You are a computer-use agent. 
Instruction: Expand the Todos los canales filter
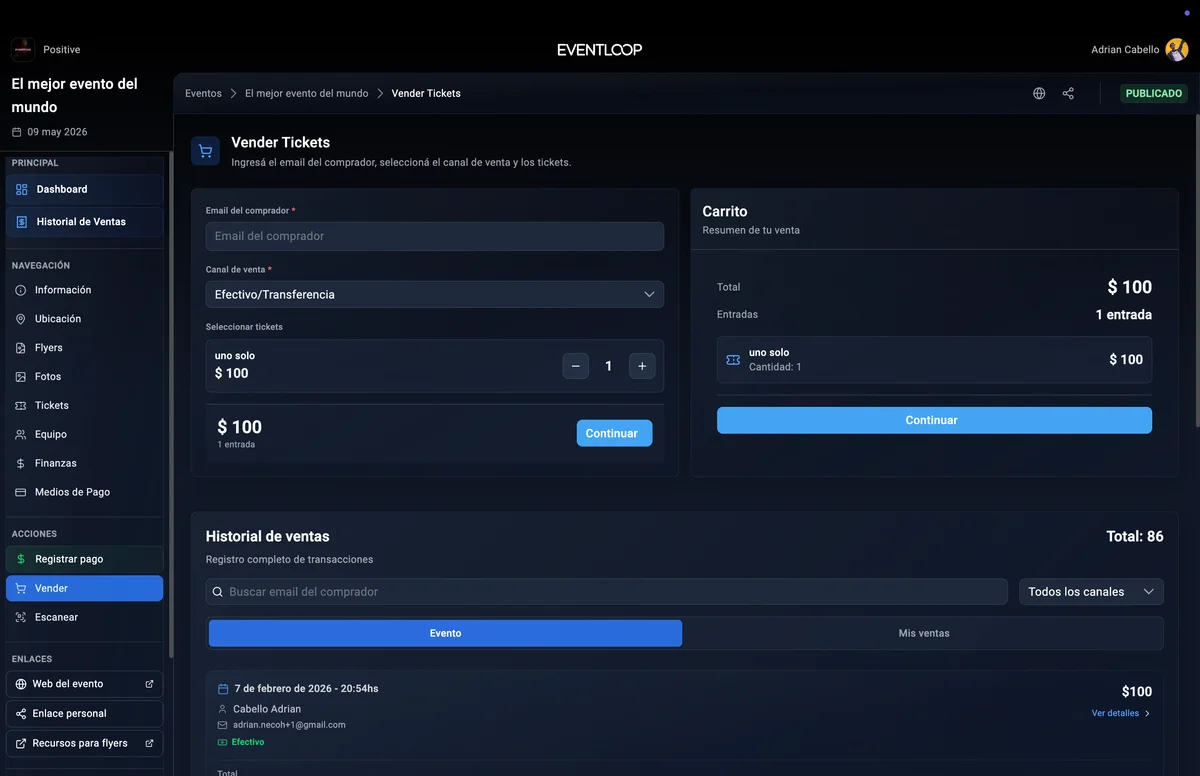point(1090,591)
